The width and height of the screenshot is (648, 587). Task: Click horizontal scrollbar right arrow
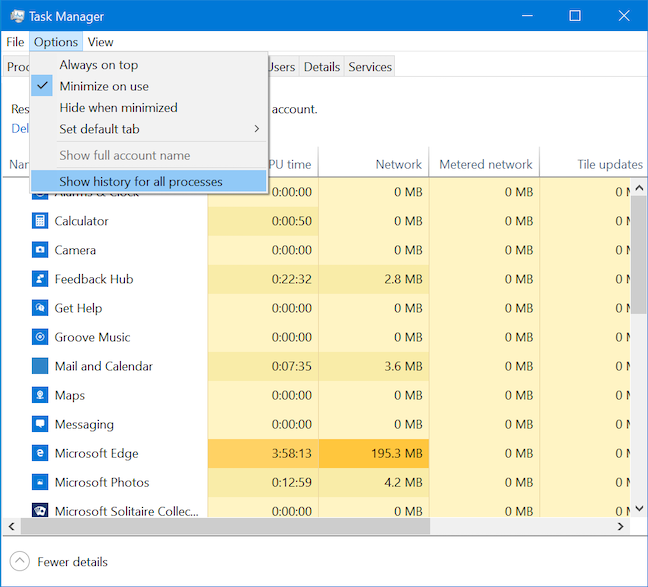pos(620,526)
